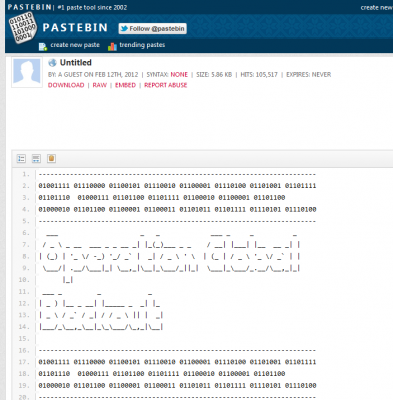Screen dimensions: 393x400
Task: Click the PASTEBIN header title text
Action: (x=75, y=28)
